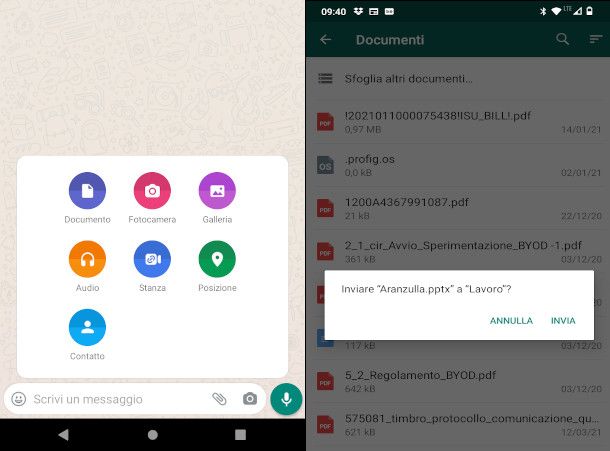Image resolution: width=610 pixels, height=451 pixels.
Task: Select the ISU_BILL pdf file
Action: (x=458, y=121)
